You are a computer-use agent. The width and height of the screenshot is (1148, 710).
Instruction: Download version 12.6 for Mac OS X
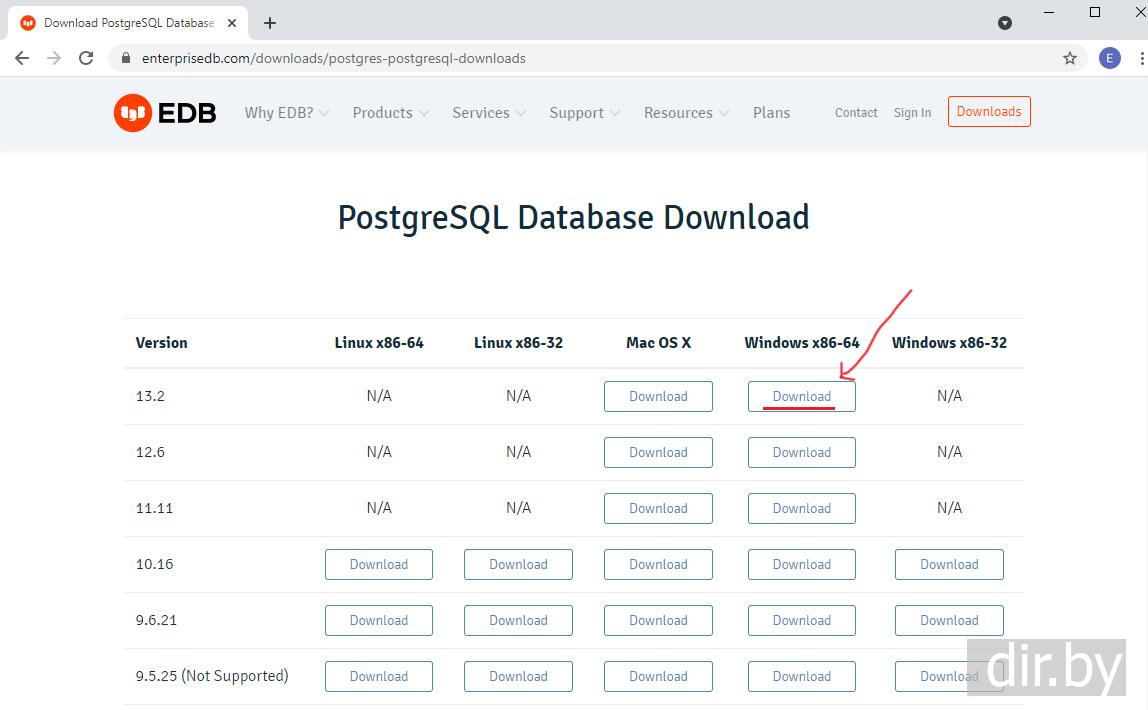point(658,452)
